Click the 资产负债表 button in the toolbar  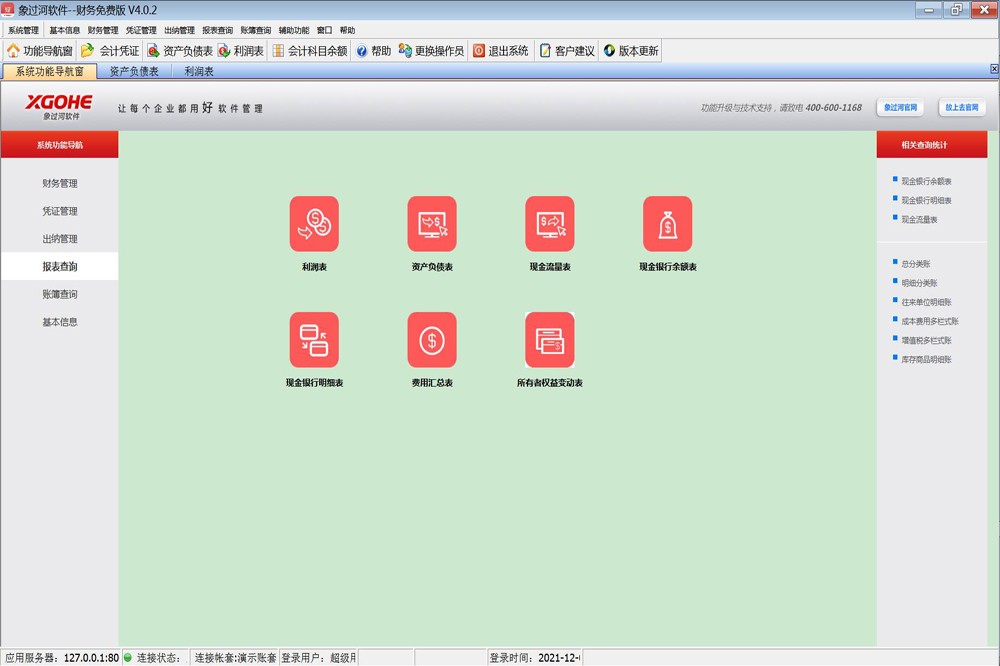click(x=179, y=51)
